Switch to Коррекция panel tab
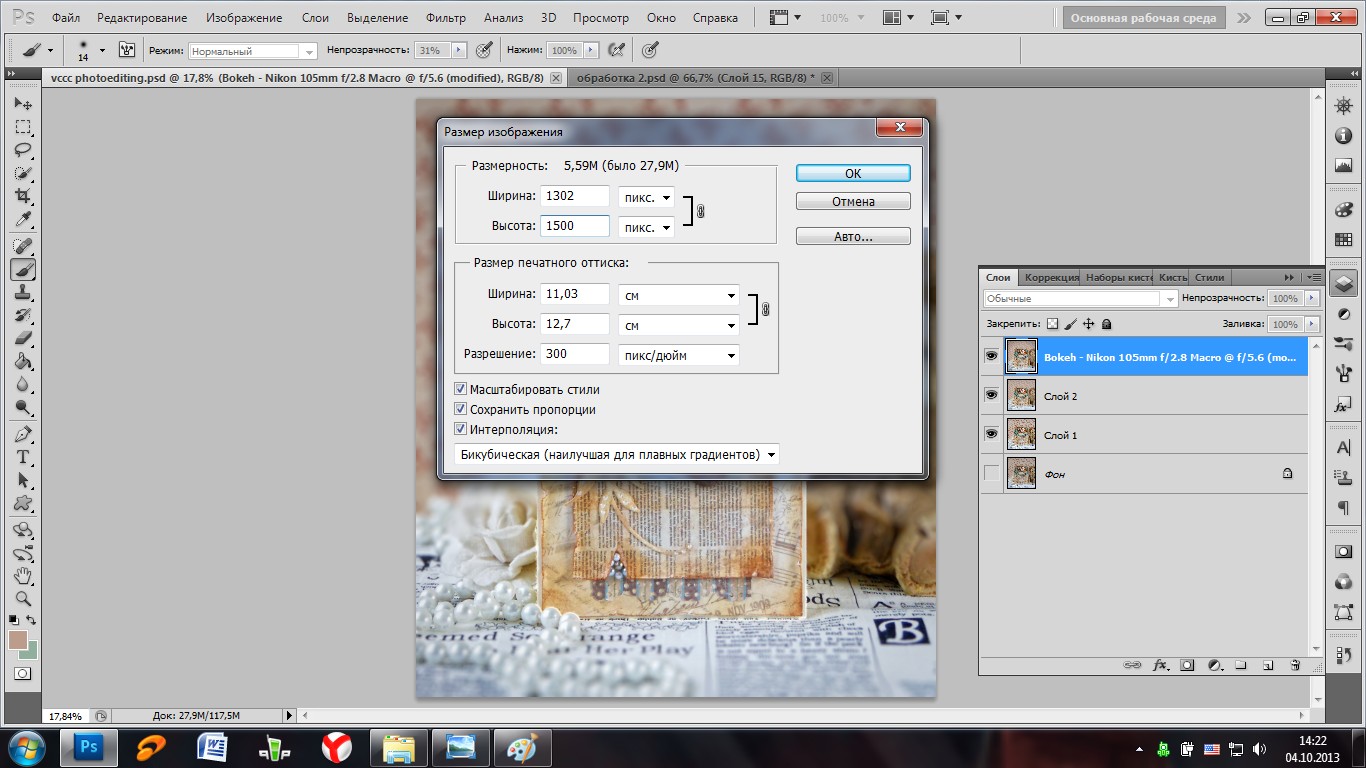The height and width of the screenshot is (768, 1366). (x=1051, y=277)
